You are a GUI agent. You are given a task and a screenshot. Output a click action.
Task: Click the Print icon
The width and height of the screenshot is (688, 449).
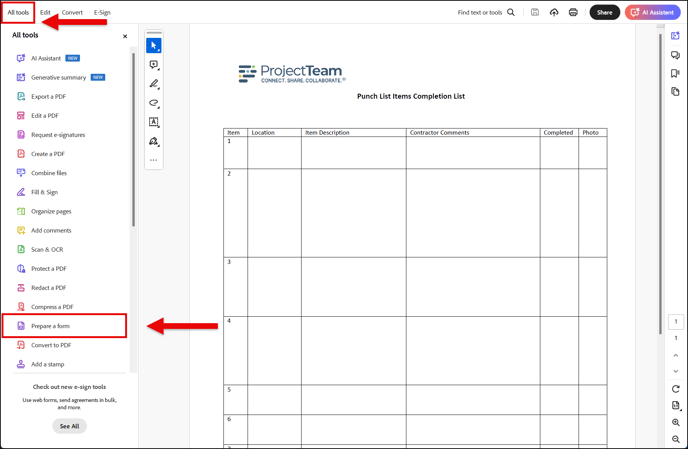(x=573, y=12)
